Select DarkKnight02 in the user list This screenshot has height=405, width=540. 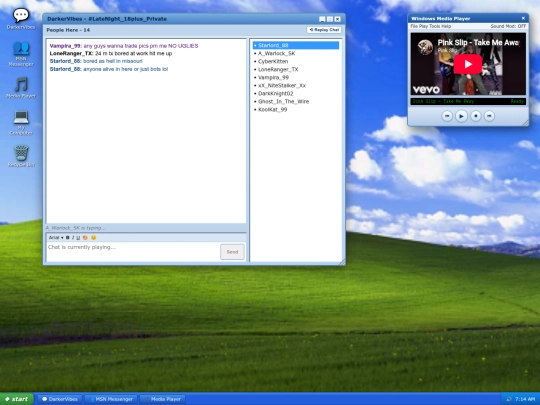(x=296, y=93)
